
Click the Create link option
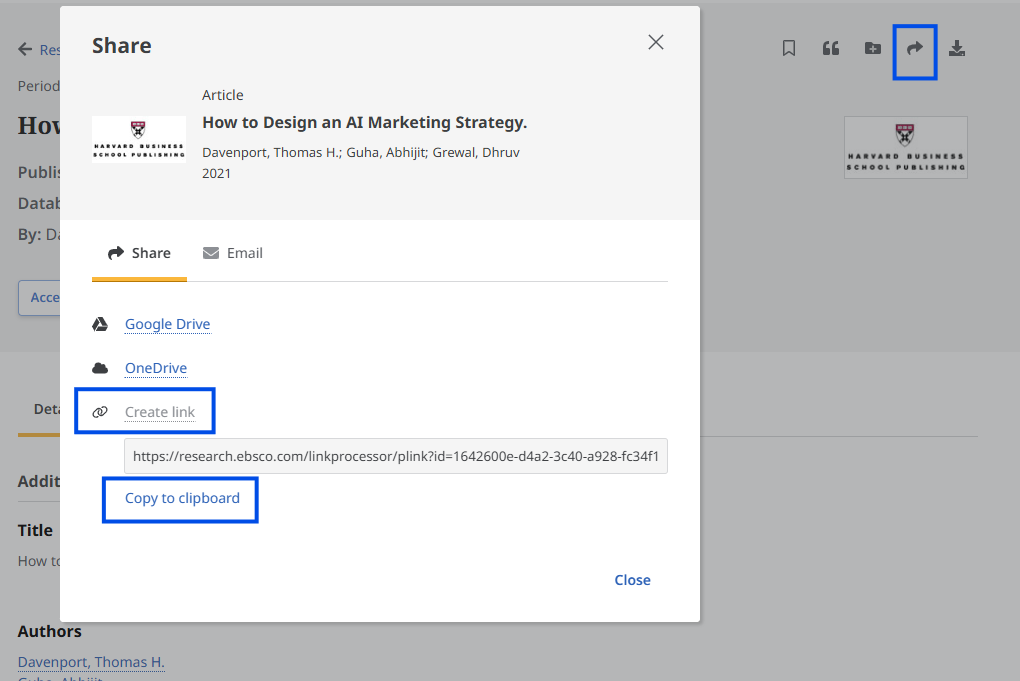click(160, 412)
